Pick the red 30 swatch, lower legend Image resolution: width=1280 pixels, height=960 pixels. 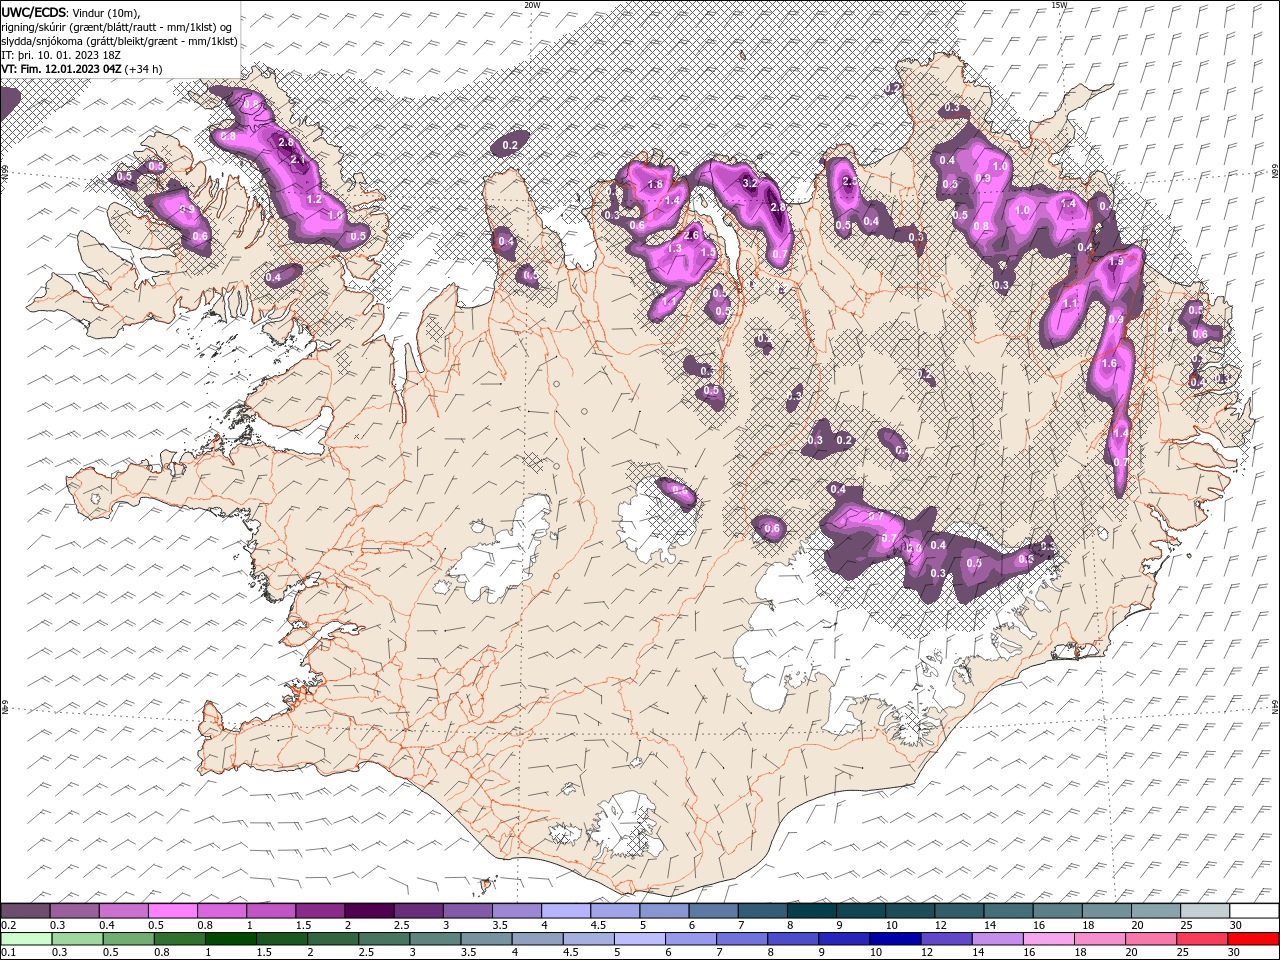pyautogui.click(x=1254, y=939)
